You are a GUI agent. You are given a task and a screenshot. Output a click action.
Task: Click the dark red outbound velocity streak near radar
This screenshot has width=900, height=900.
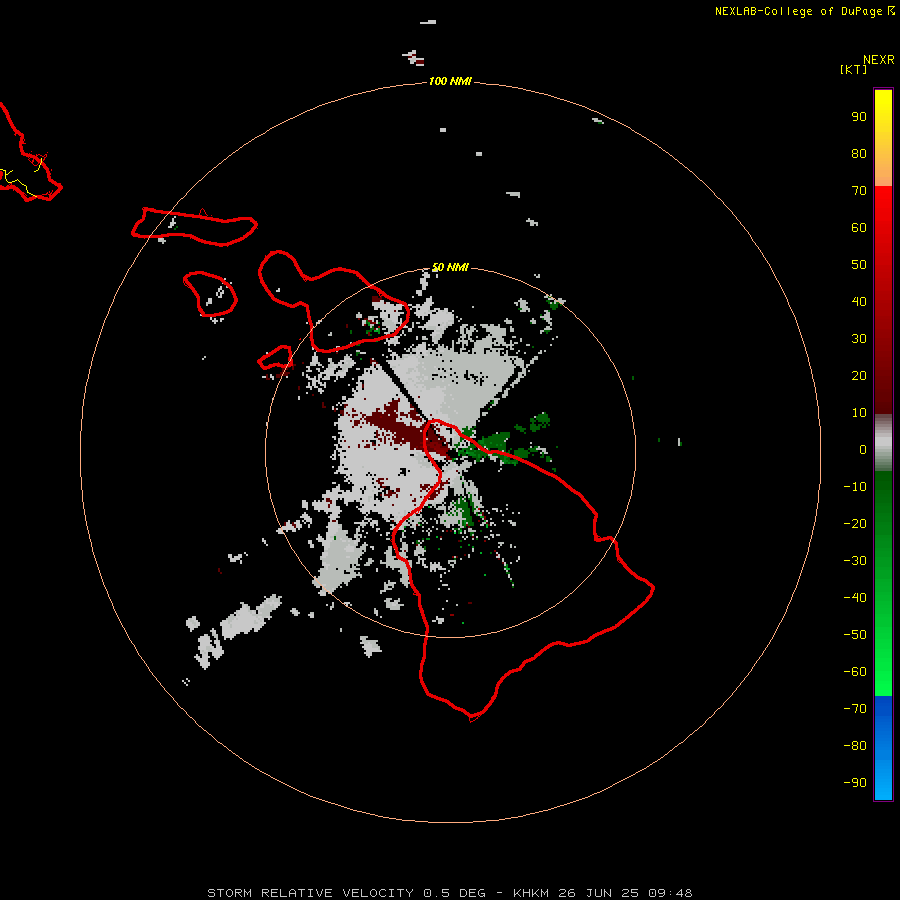(x=408, y=430)
